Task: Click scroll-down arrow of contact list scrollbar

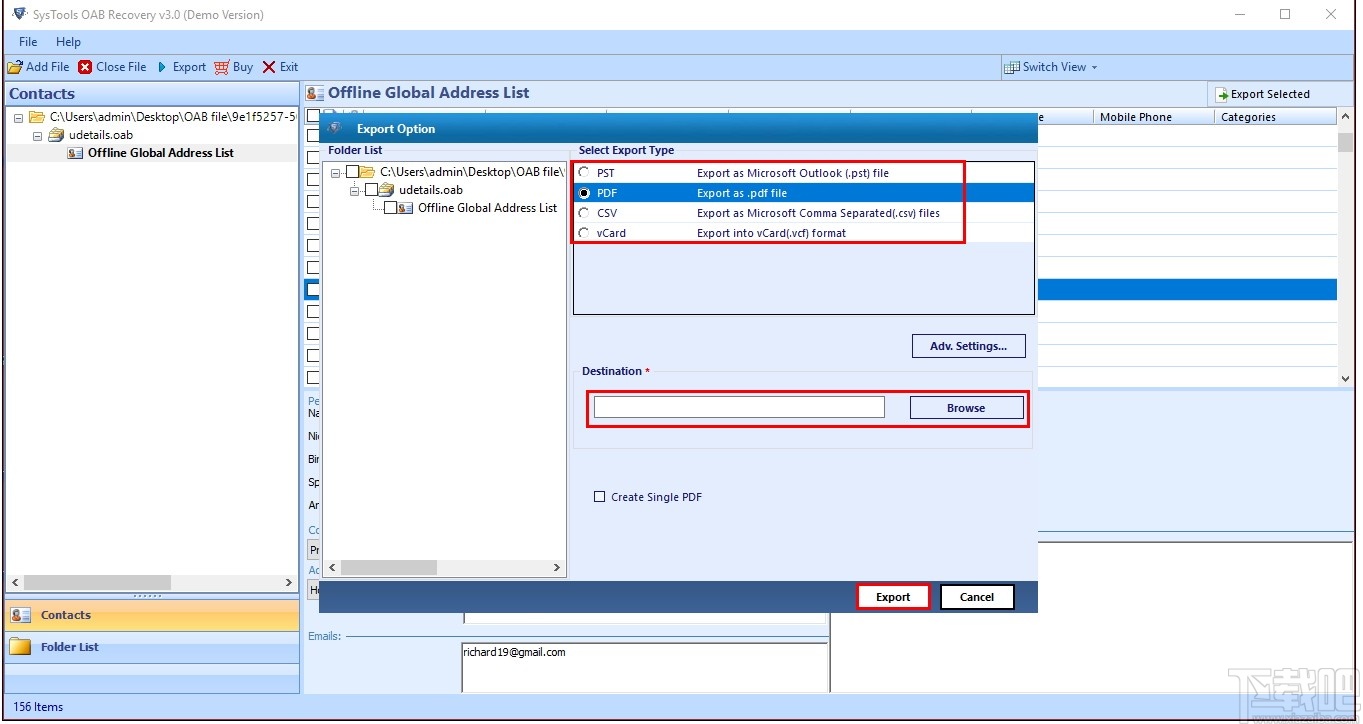Action: coord(1346,378)
